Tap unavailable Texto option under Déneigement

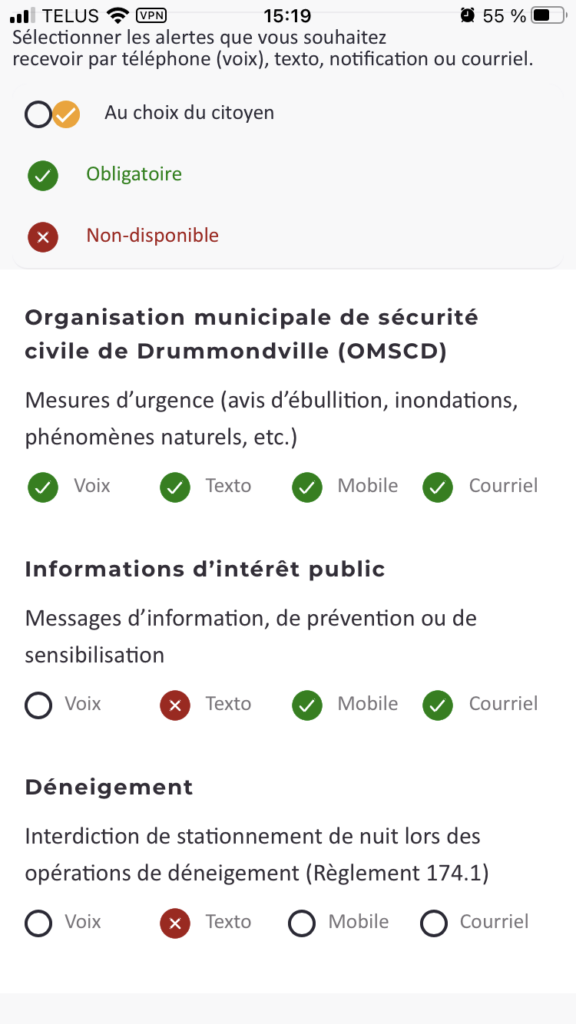175,923
